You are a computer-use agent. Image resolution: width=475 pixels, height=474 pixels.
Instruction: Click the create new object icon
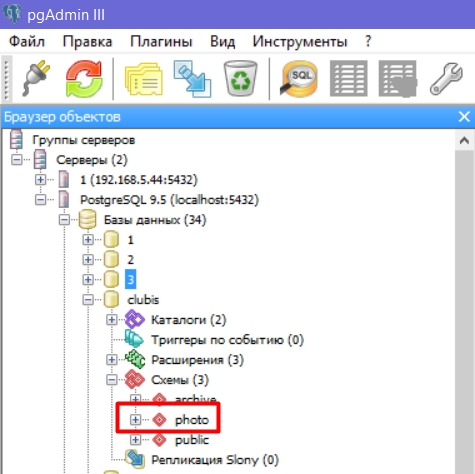[192, 79]
